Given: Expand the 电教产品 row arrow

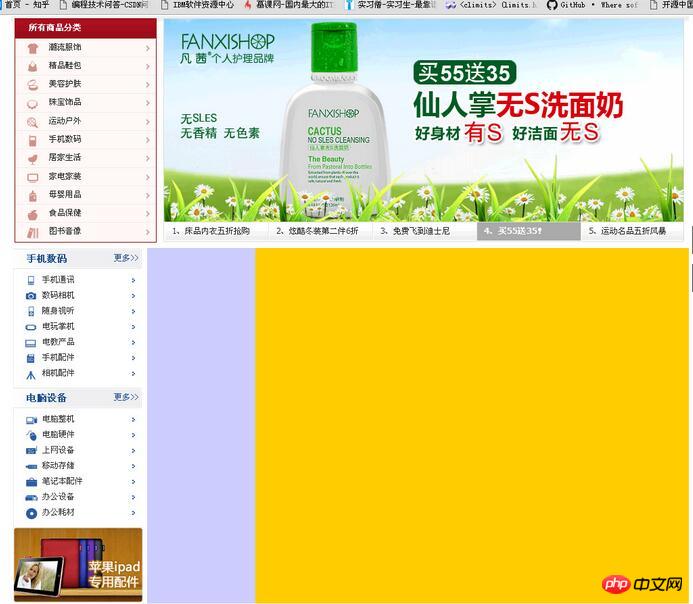Looking at the screenshot, I should pos(133,342).
